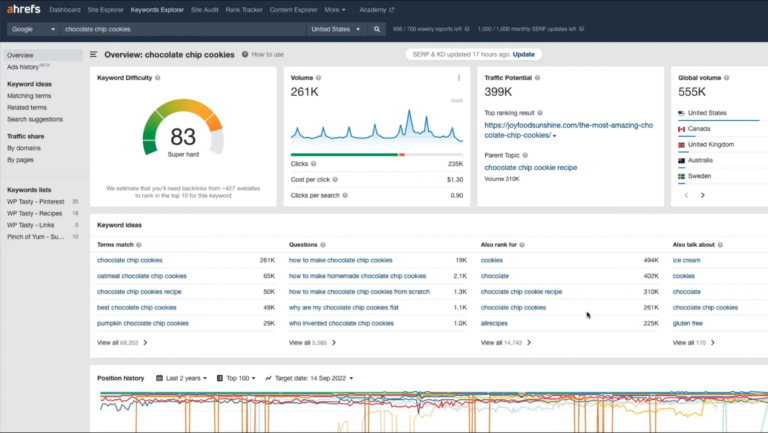Open Last 2 years date range dropdown
The height and width of the screenshot is (433, 768).
pyautogui.click(x=182, y=378)
